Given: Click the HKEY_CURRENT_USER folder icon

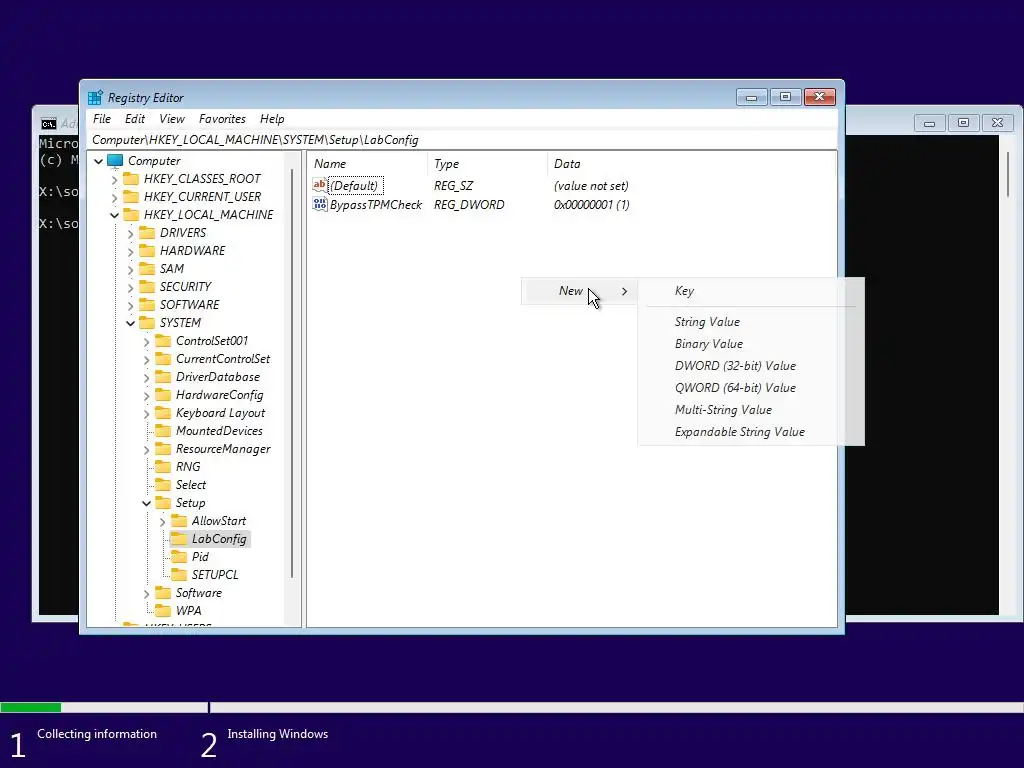Looking at the screenshot, I should tap(131, 197).
